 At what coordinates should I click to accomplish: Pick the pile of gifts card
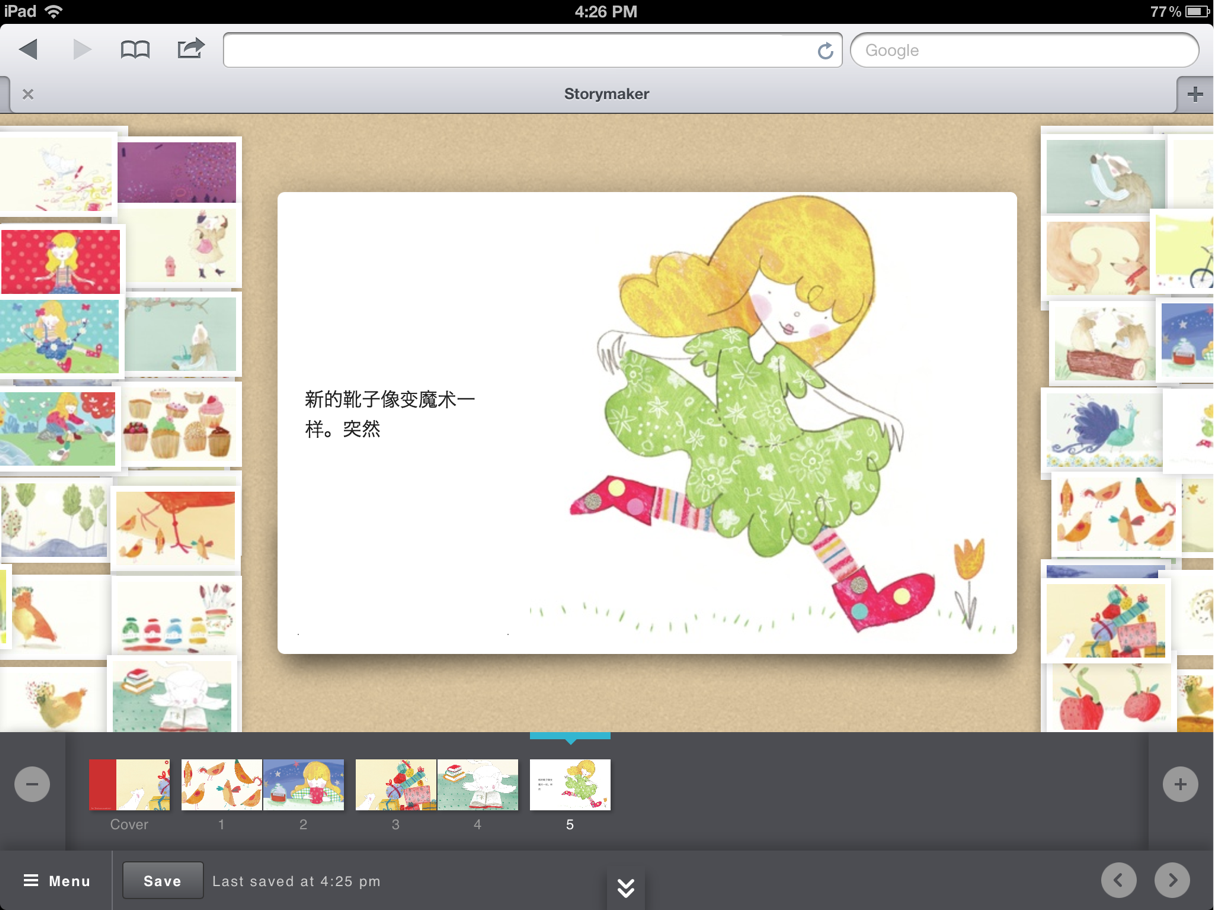point(1106,620)
